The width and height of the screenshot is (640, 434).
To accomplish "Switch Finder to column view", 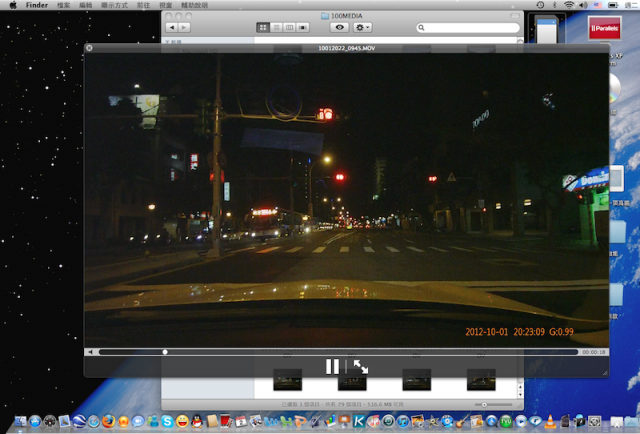I will point(289,27).
